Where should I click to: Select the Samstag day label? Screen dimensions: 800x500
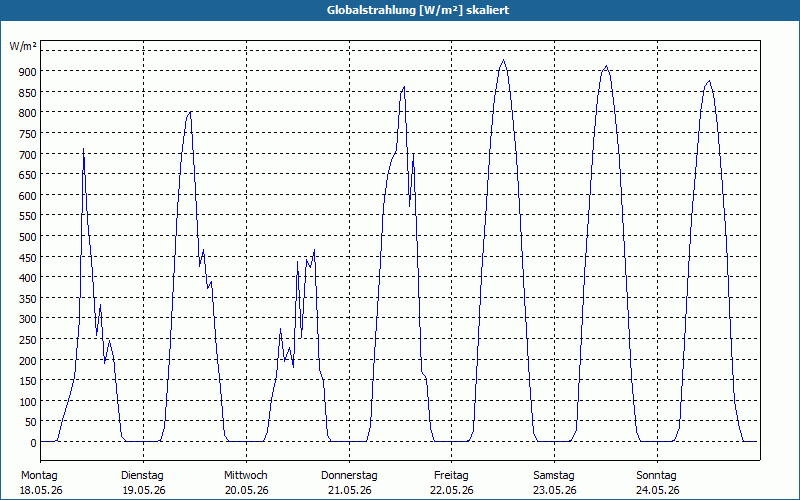(554, 475)
